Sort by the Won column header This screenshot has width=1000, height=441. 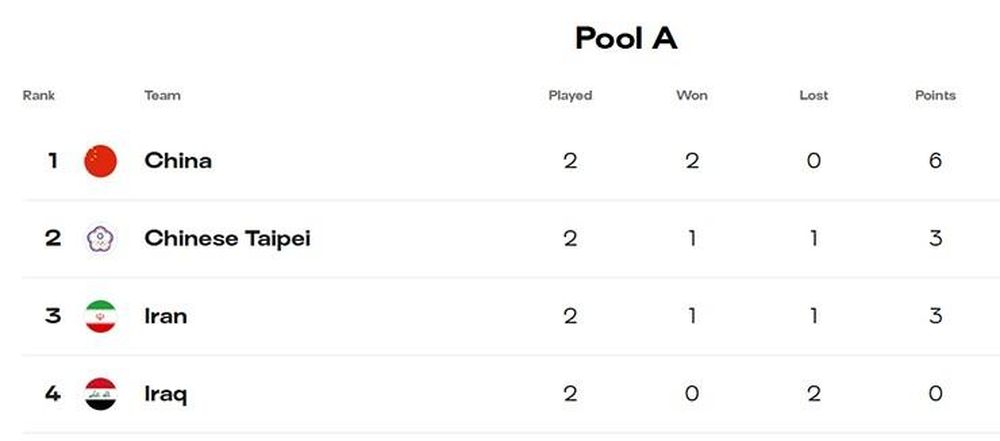[692, 95]
